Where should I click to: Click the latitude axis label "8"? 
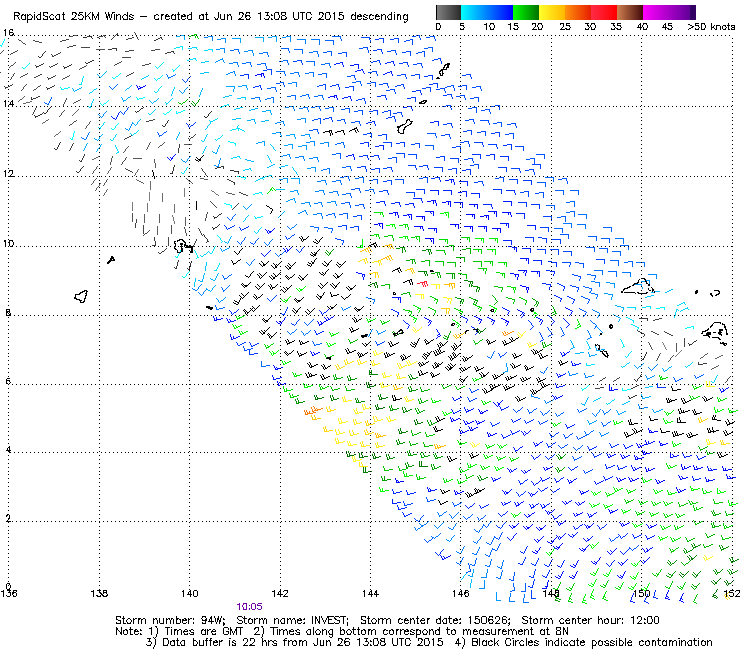coord(8,312)
